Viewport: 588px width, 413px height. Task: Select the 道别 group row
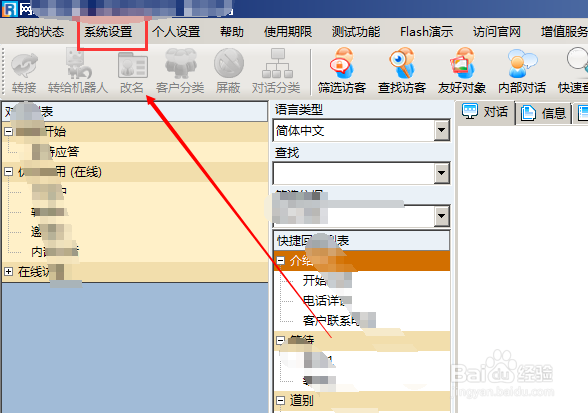pyautogui.click(x=362, y=401)
